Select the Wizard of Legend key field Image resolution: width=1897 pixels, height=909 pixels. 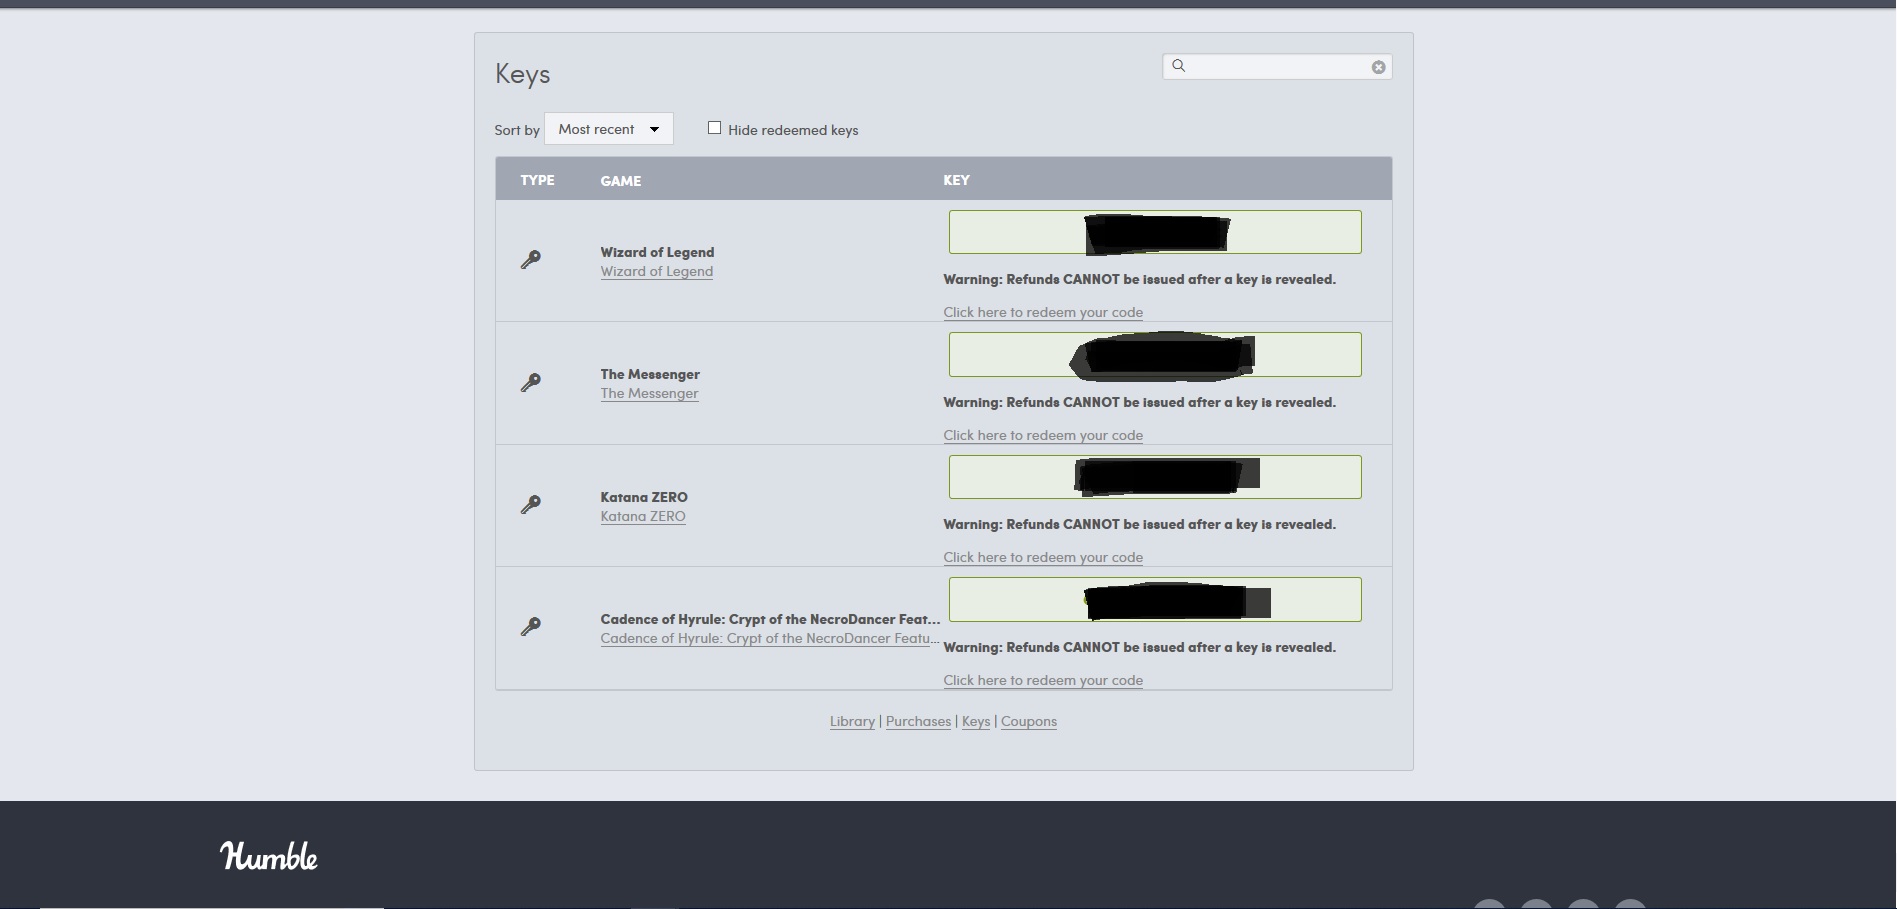click(1155, 232)
